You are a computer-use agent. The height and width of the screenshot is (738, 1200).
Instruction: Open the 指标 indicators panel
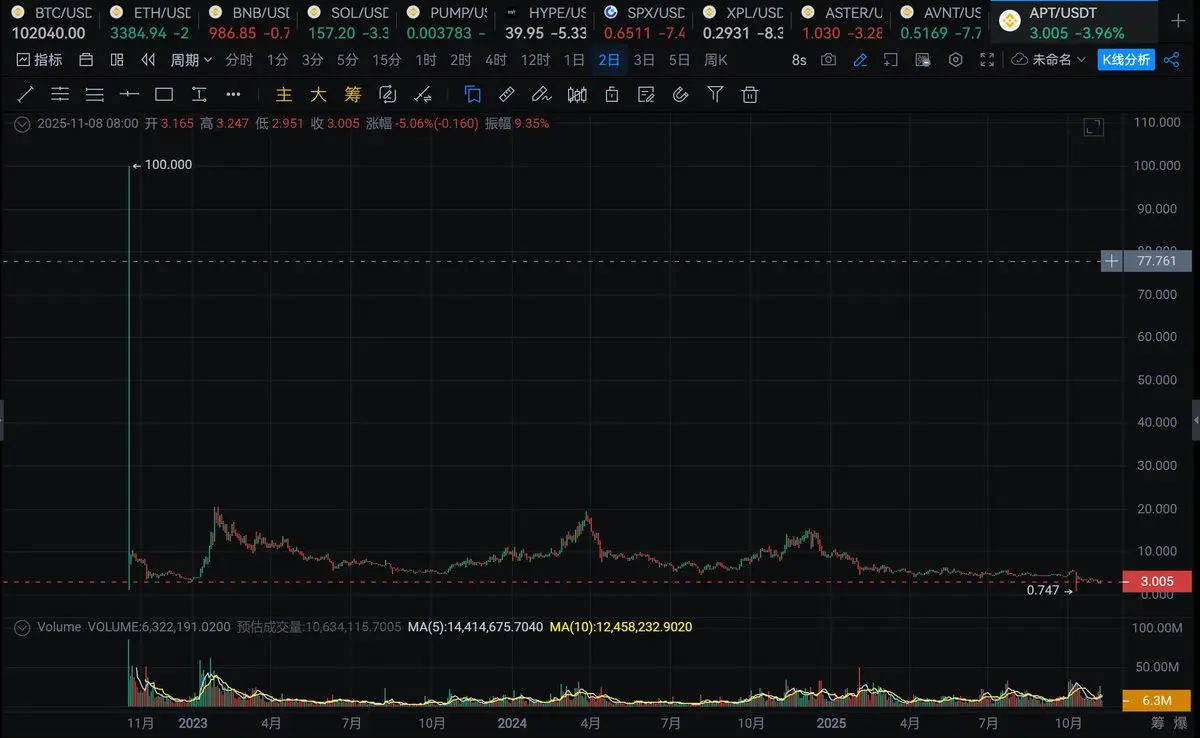pos(40,60)
